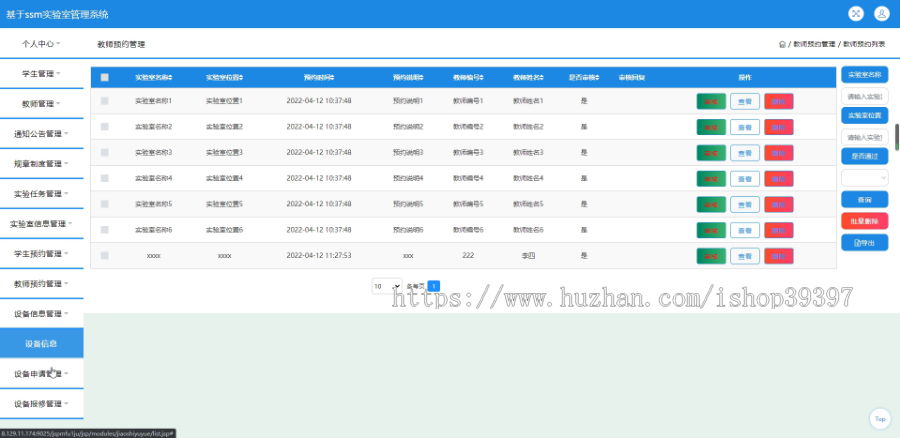Sort by the 实验室名称 column arrows

pos(170,77)
